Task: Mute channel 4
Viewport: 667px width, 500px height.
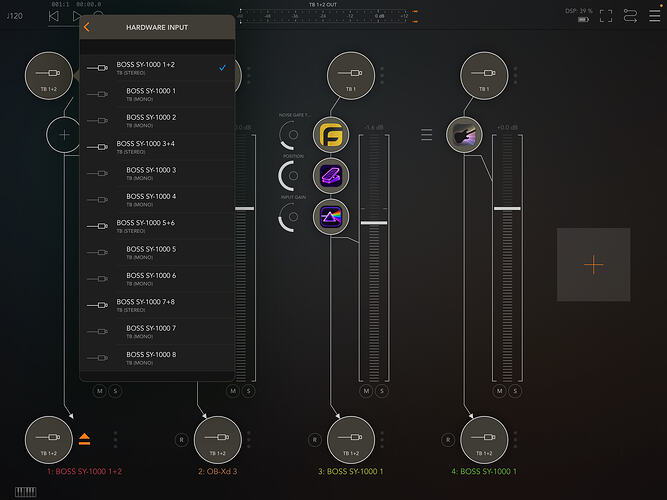Action: click(499, 391)
